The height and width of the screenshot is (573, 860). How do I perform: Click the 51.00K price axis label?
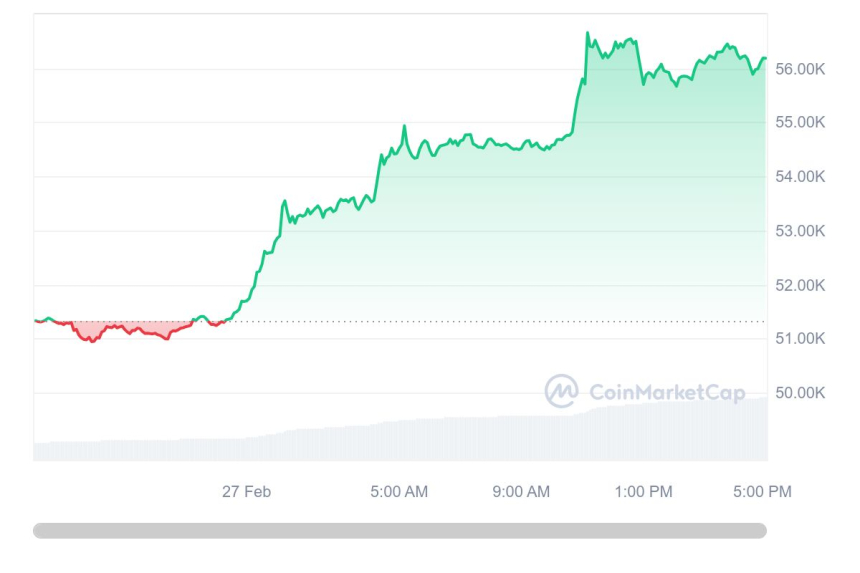(799, 339)
